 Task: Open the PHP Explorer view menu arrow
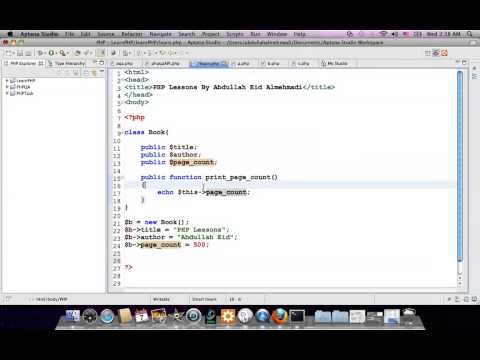102,71
